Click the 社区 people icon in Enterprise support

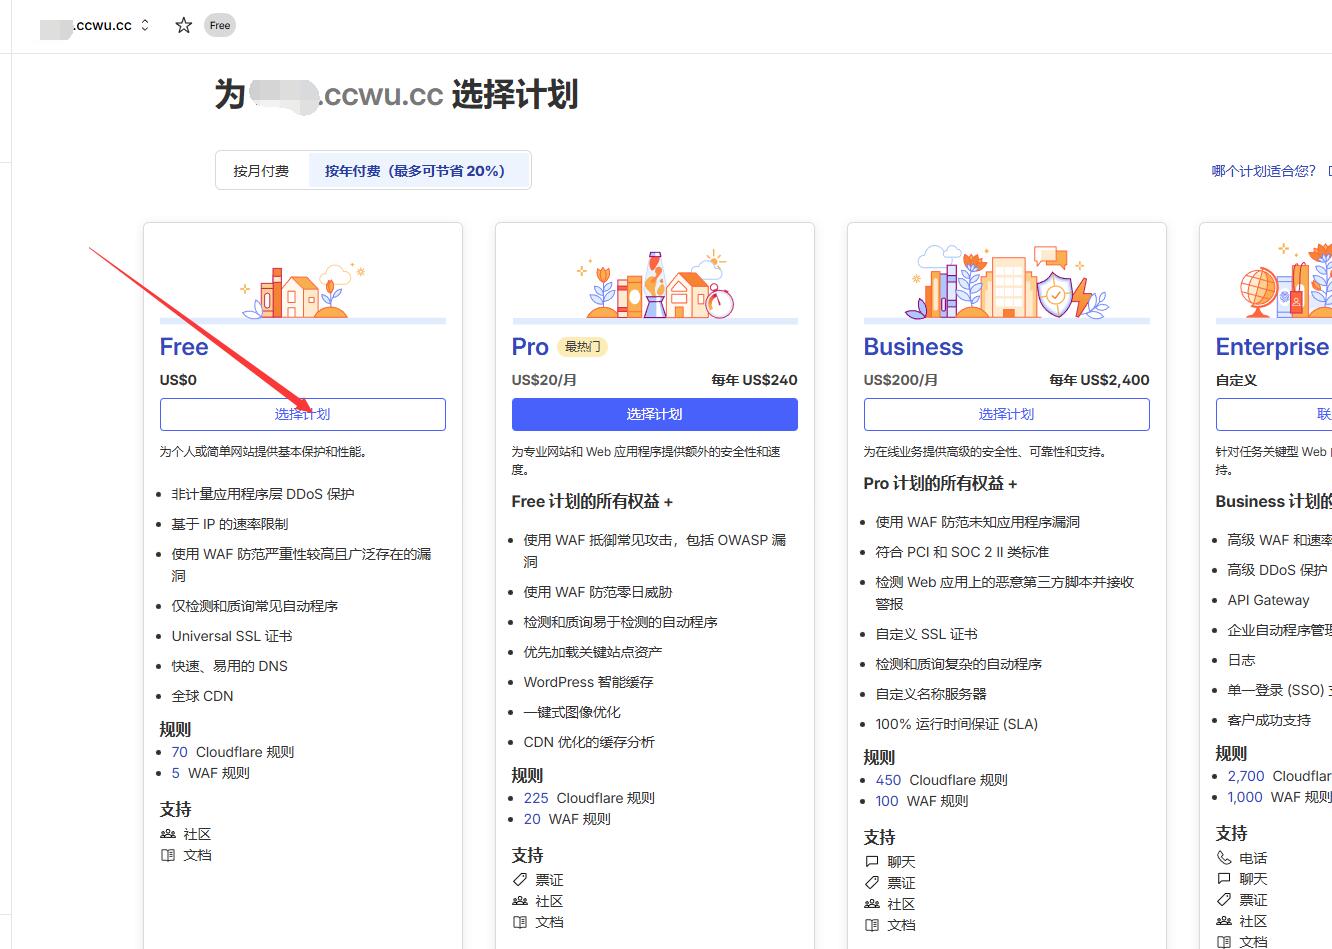coord(1224,921)
